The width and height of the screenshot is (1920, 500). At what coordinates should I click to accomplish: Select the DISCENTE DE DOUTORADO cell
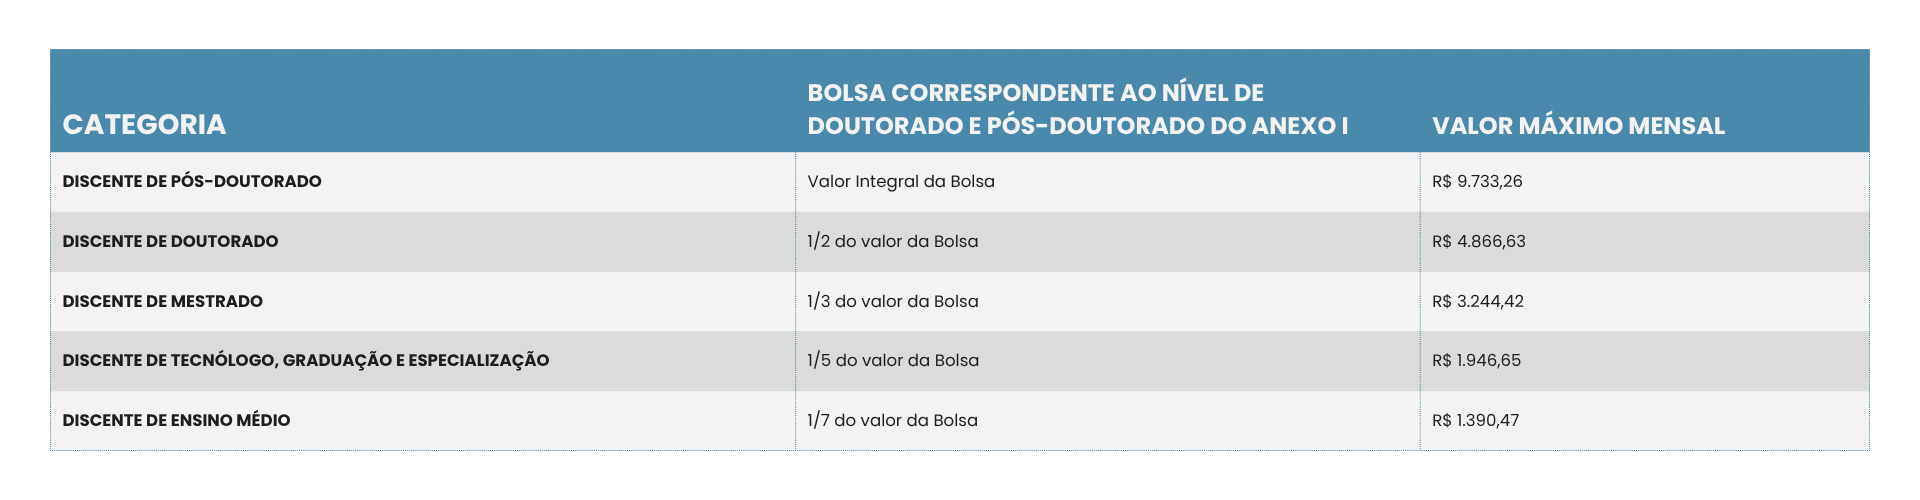click(x=170, y=241)
